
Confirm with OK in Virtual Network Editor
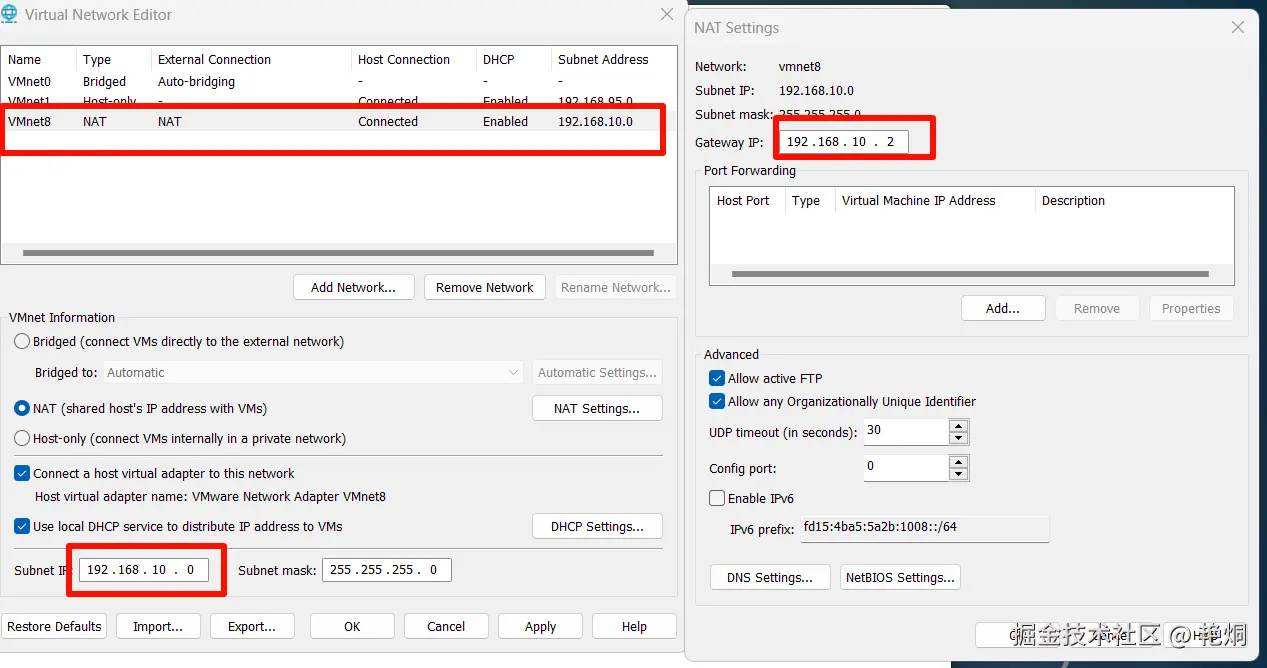click(x=352, y=626)
